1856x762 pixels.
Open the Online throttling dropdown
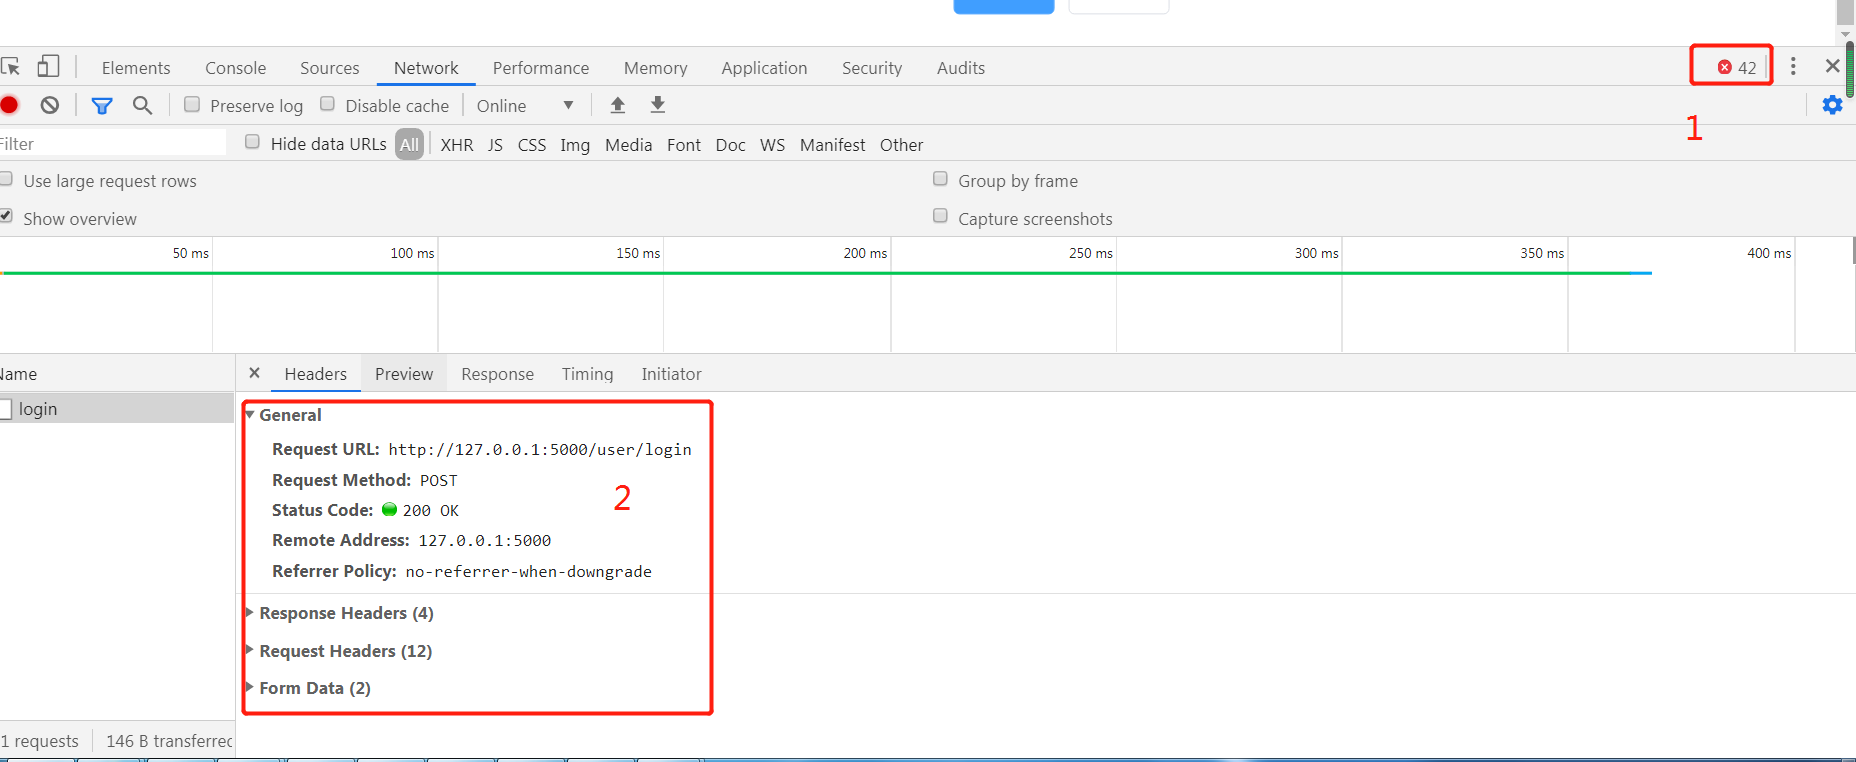[525, 106]
